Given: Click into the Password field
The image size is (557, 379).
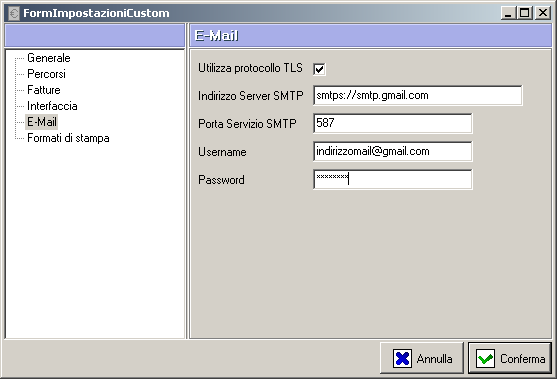Looking at the screenshot, I should click(393, 179).
